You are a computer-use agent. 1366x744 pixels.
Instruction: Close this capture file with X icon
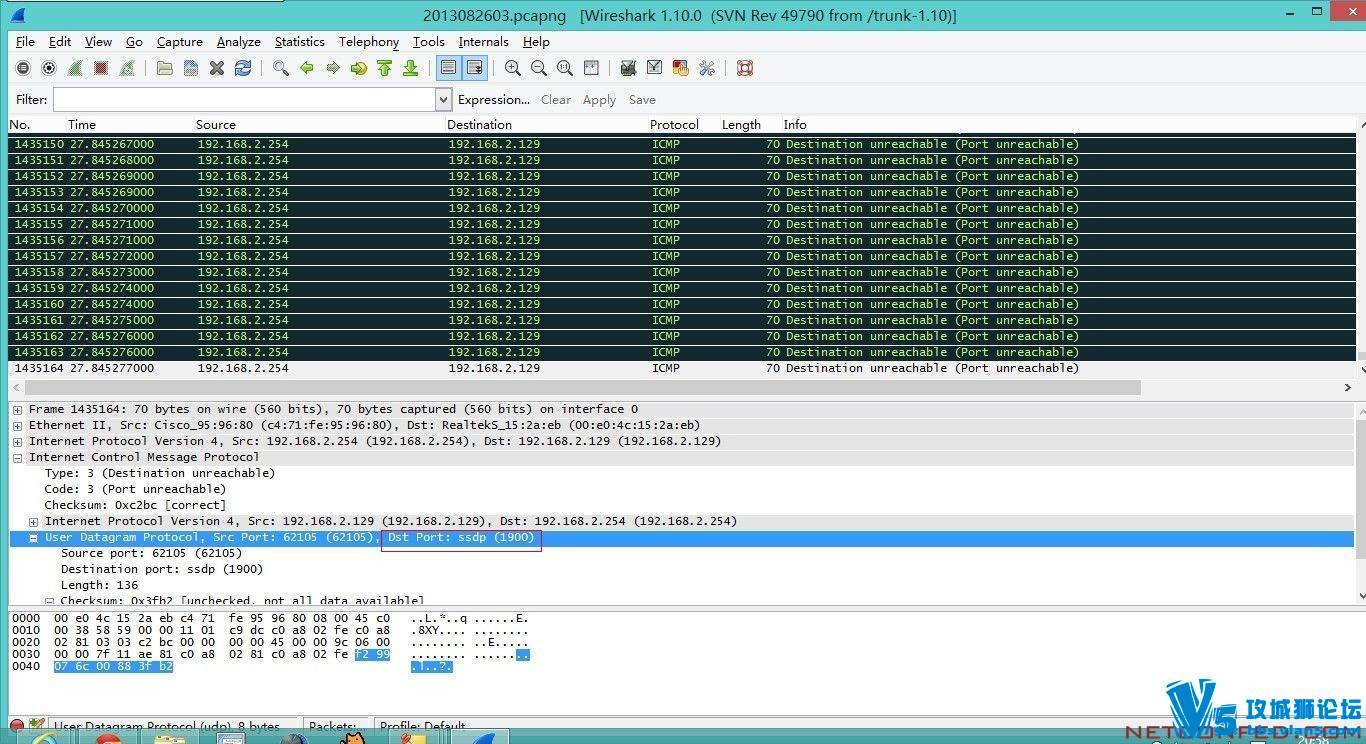[x=217, y=68]
